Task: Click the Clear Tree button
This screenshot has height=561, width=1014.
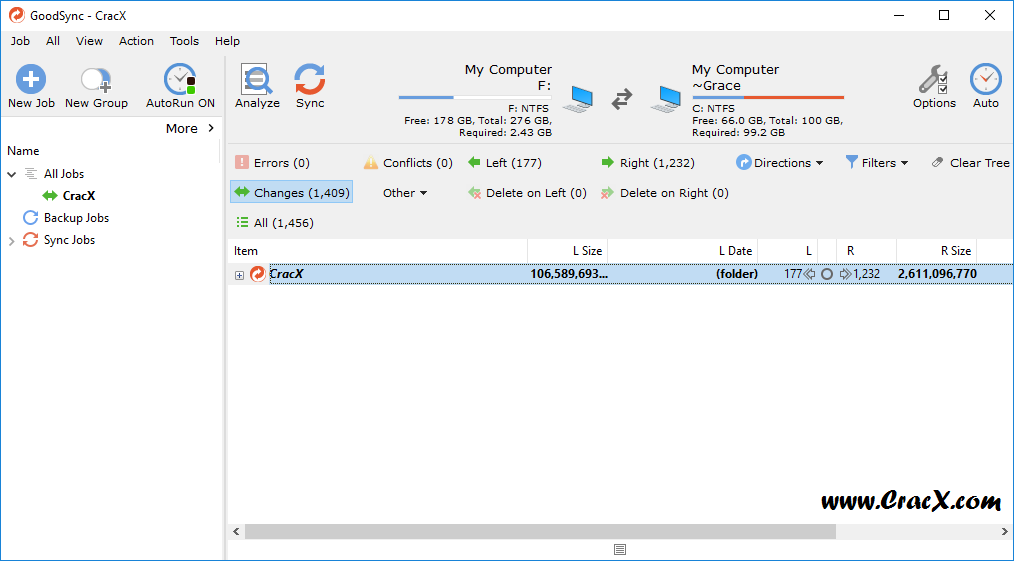Action: (970, 163)
